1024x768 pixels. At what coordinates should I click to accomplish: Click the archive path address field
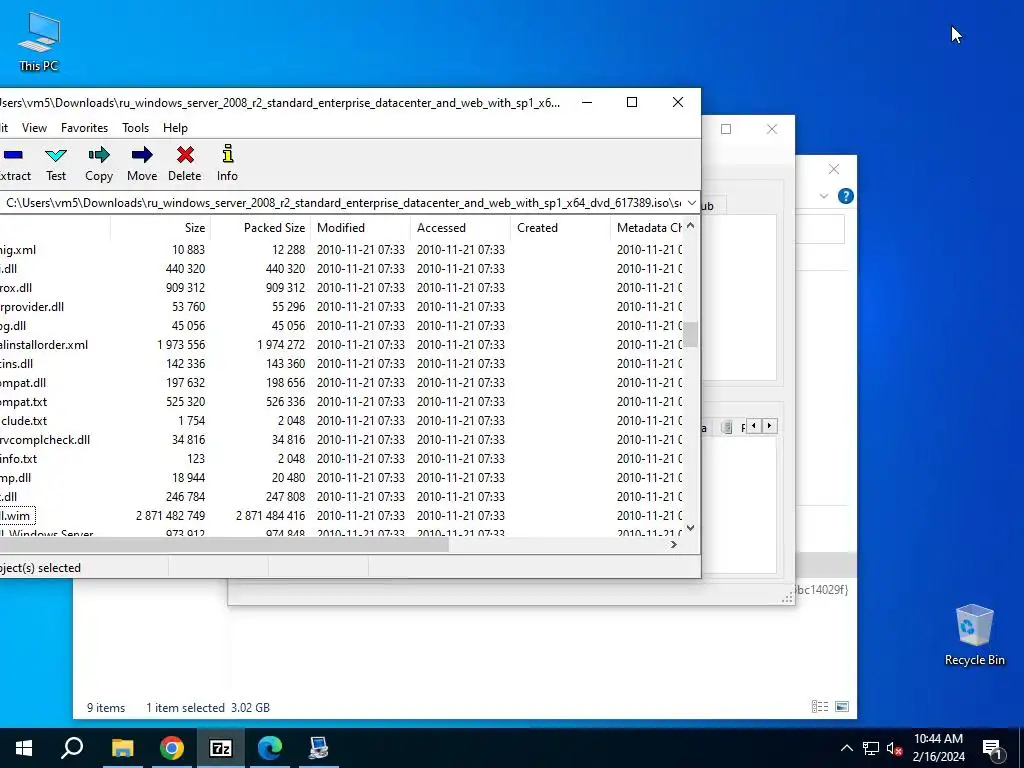(342, 203)
